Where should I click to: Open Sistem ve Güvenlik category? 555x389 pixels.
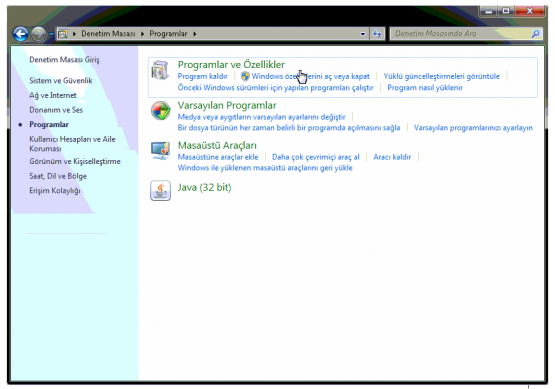pos(61,81)
